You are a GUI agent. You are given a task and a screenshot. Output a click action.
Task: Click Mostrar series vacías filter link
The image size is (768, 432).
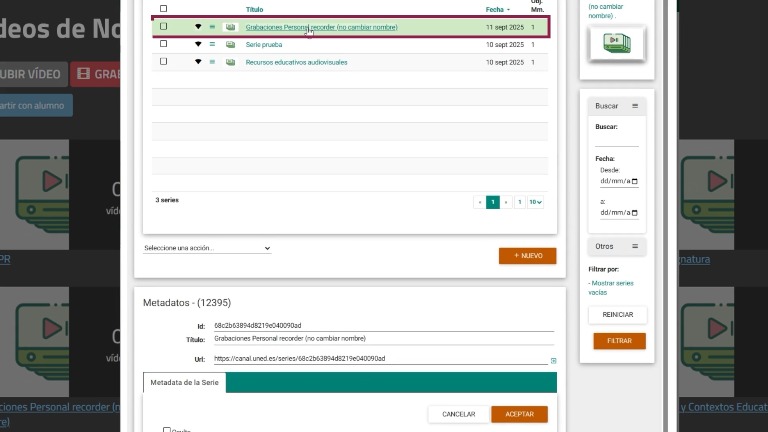click(611, 288)
